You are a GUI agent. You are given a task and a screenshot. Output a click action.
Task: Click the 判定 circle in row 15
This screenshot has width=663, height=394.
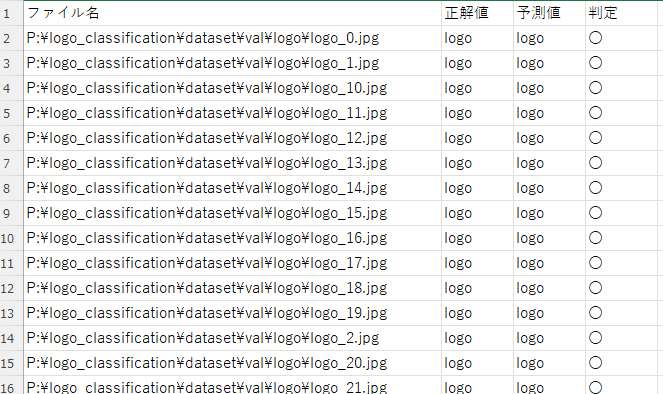pyautogui.click(x=595, y=363)
